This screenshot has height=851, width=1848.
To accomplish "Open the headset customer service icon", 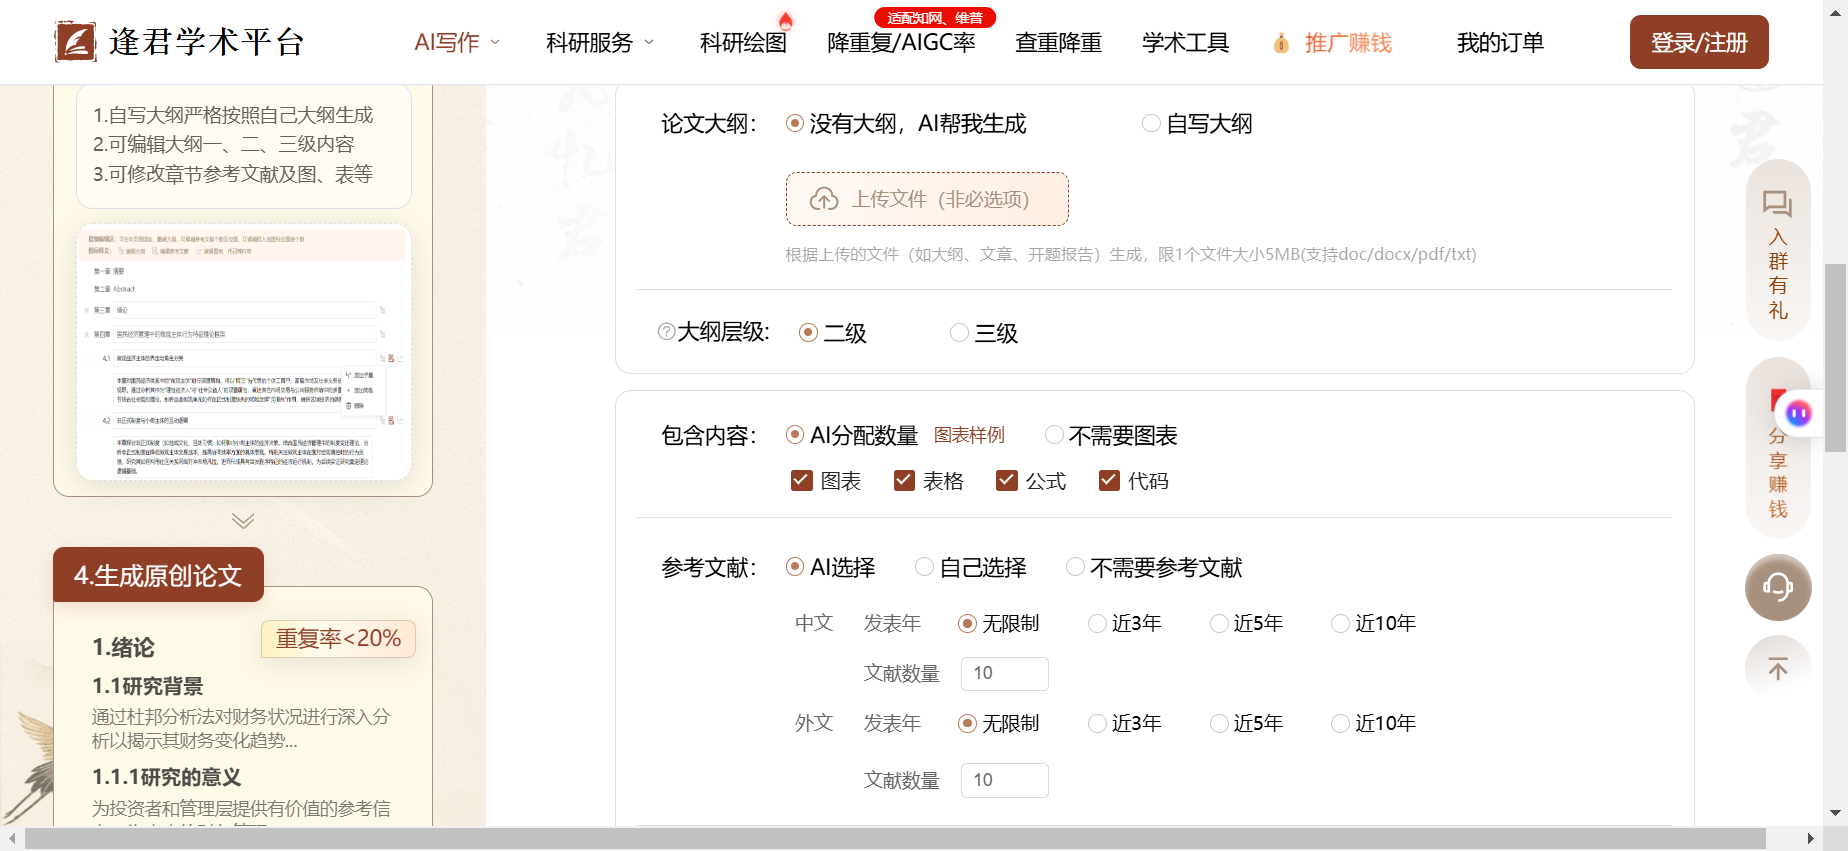I will (x=1778, y=587).
